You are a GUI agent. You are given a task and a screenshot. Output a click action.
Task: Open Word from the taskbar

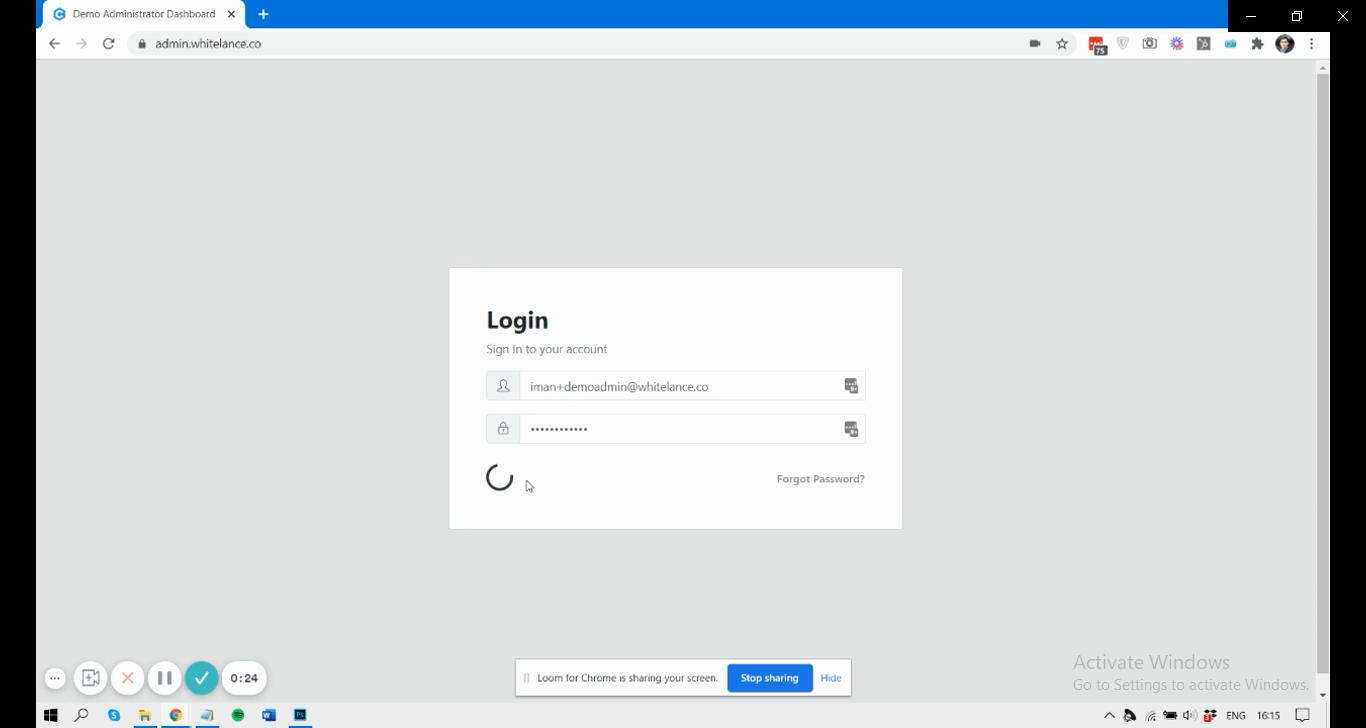[x=269, y=715]
